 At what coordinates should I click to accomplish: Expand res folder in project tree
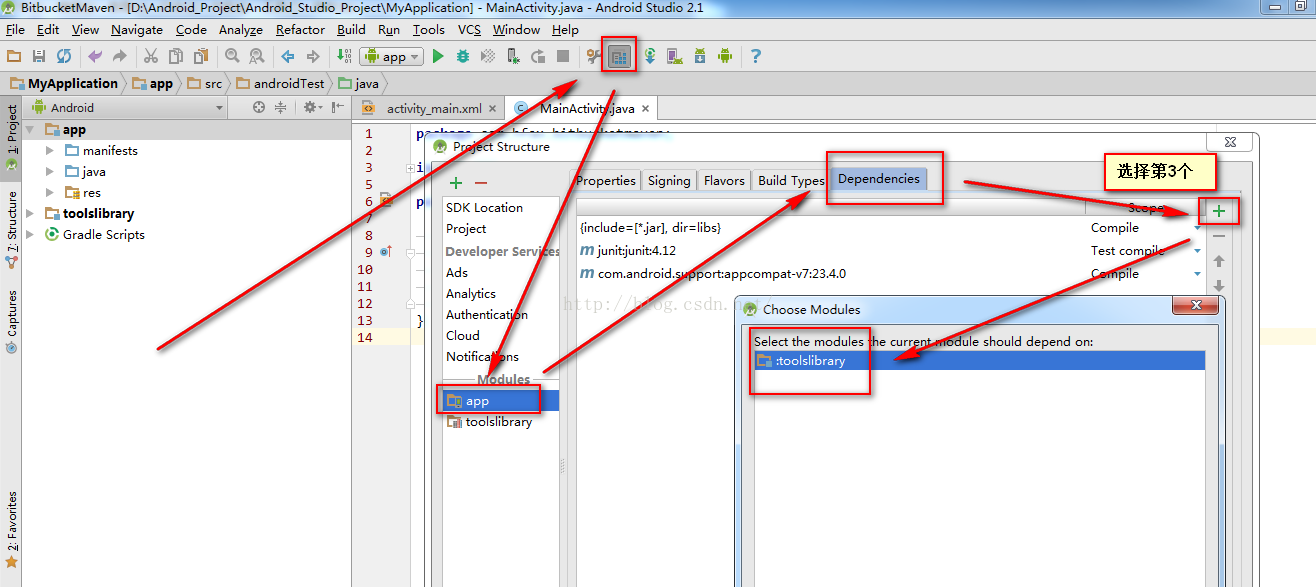tap(50, 192)
